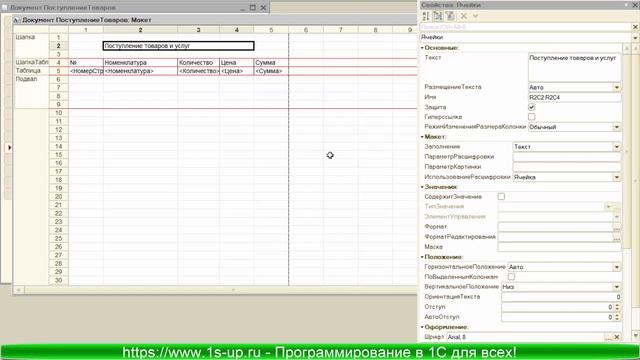Toggle the Защита checkbox
This screenshot has height=360, width=640.
pyautogui.click(x=531, y=107)
